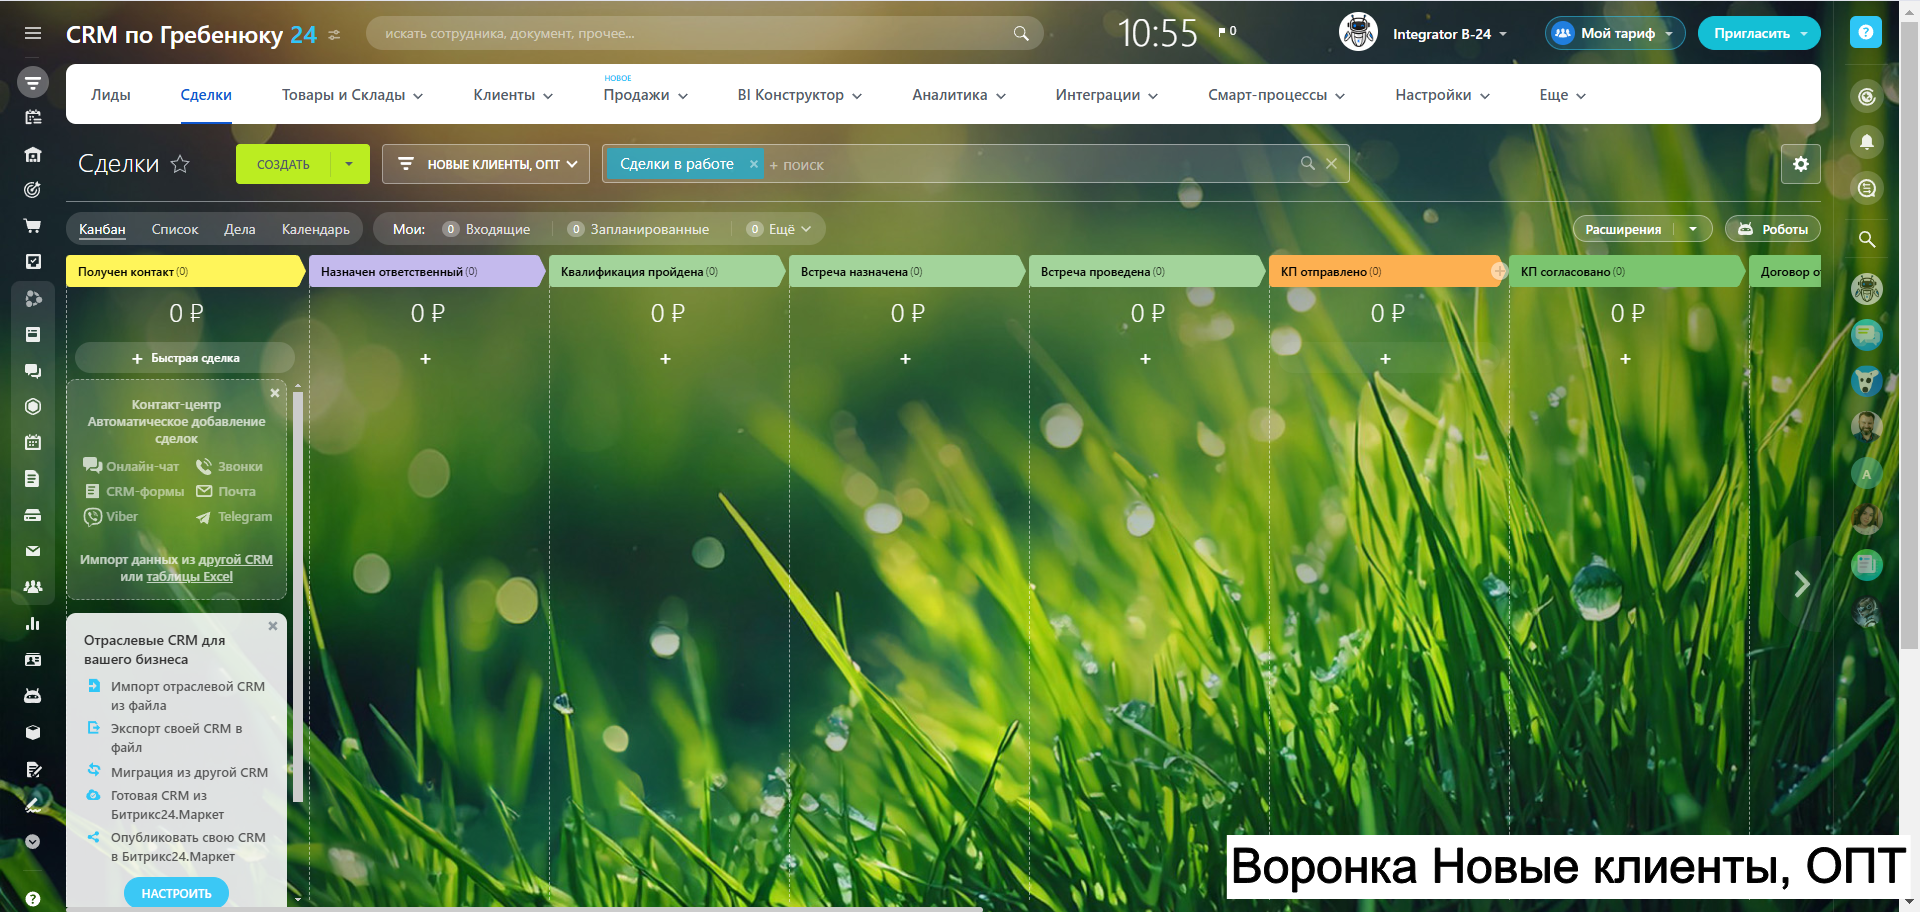
Task: Open the shopping cart icon in left sidebar
Action: coord(33,226)
